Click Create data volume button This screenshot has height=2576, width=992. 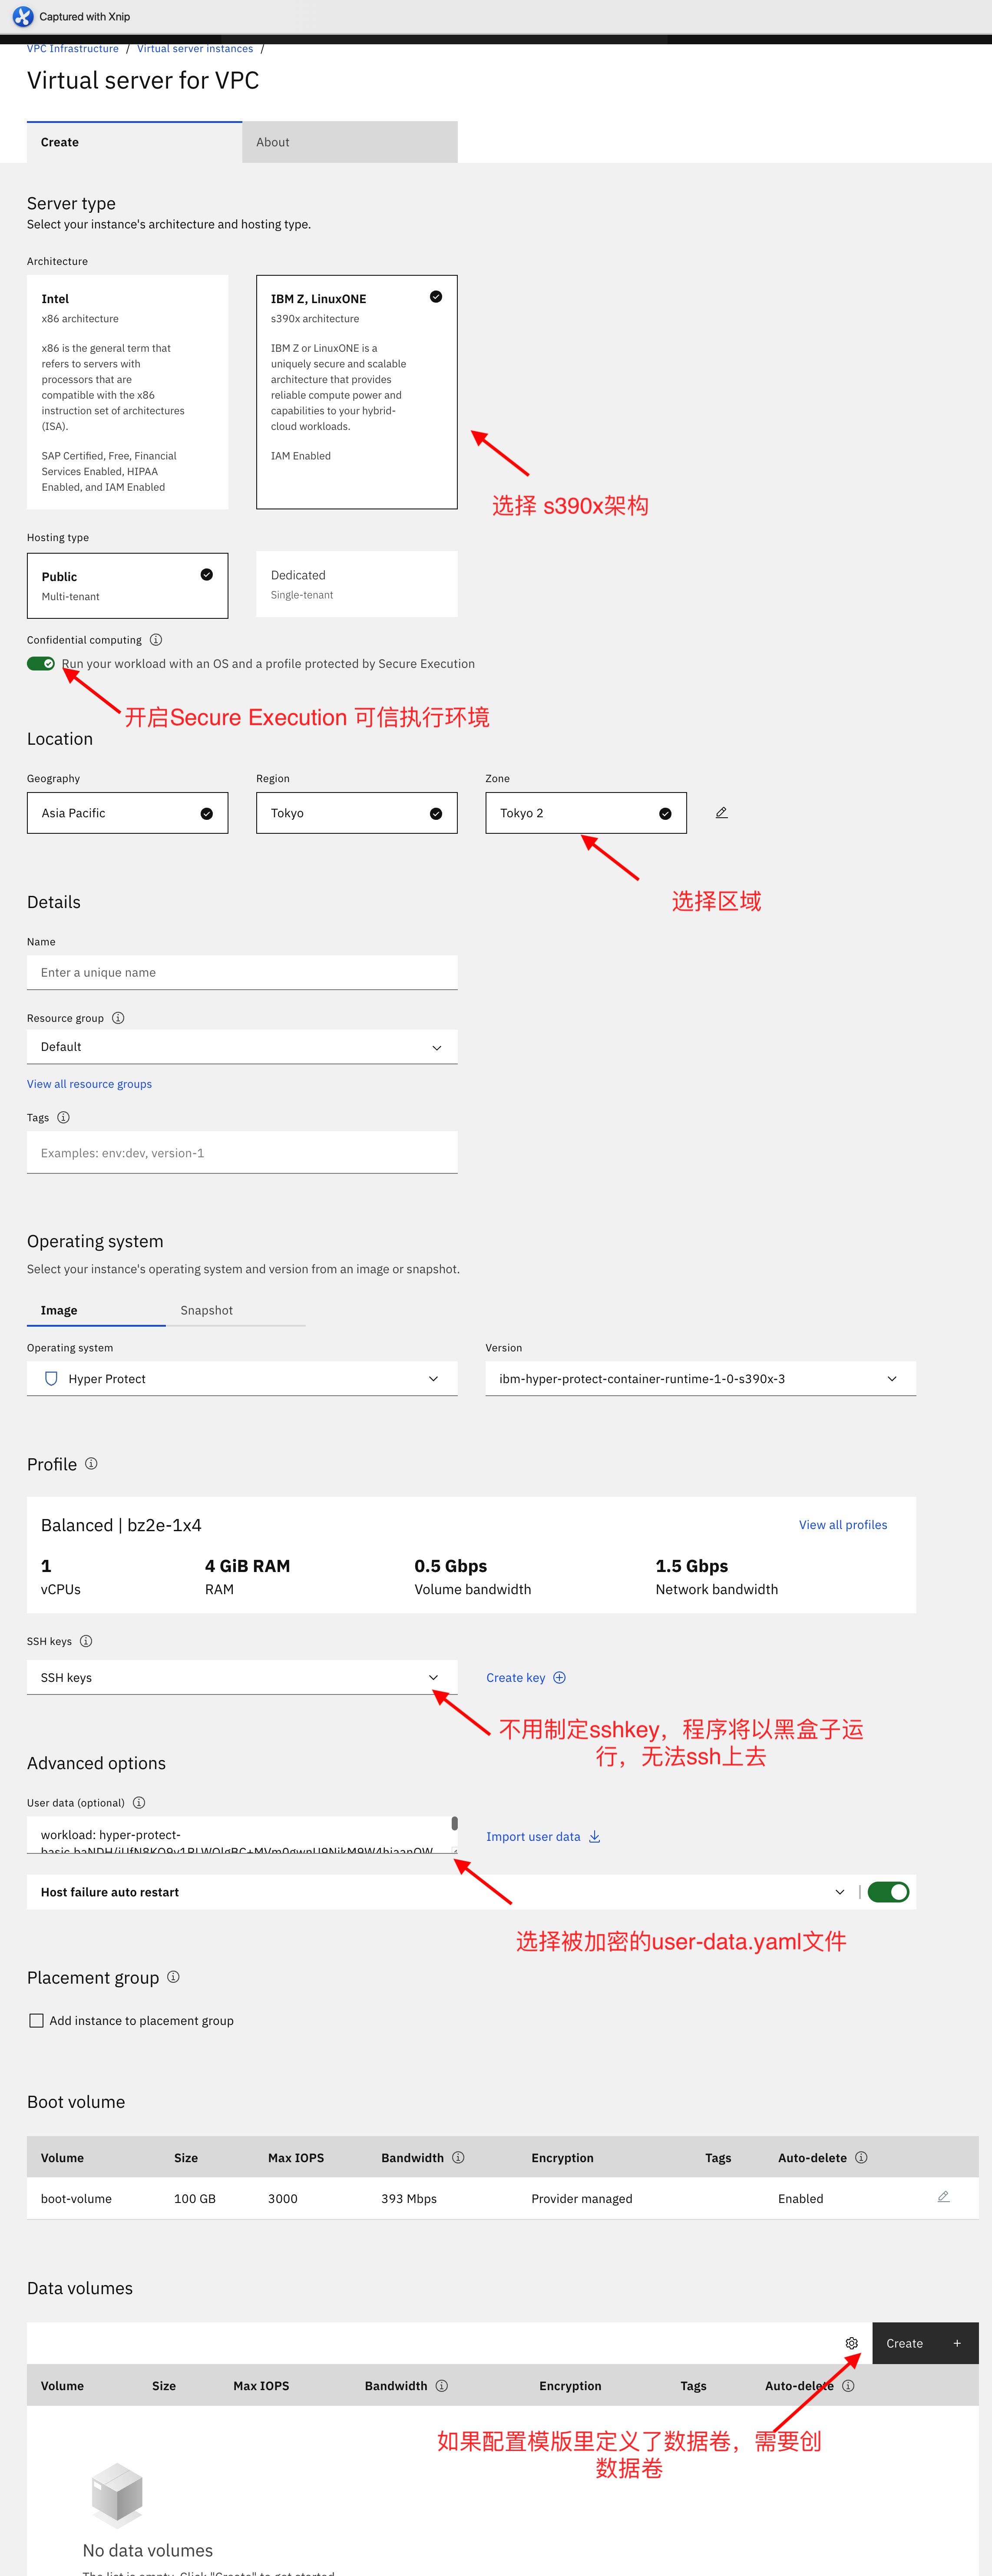[x=925, y=2343]
